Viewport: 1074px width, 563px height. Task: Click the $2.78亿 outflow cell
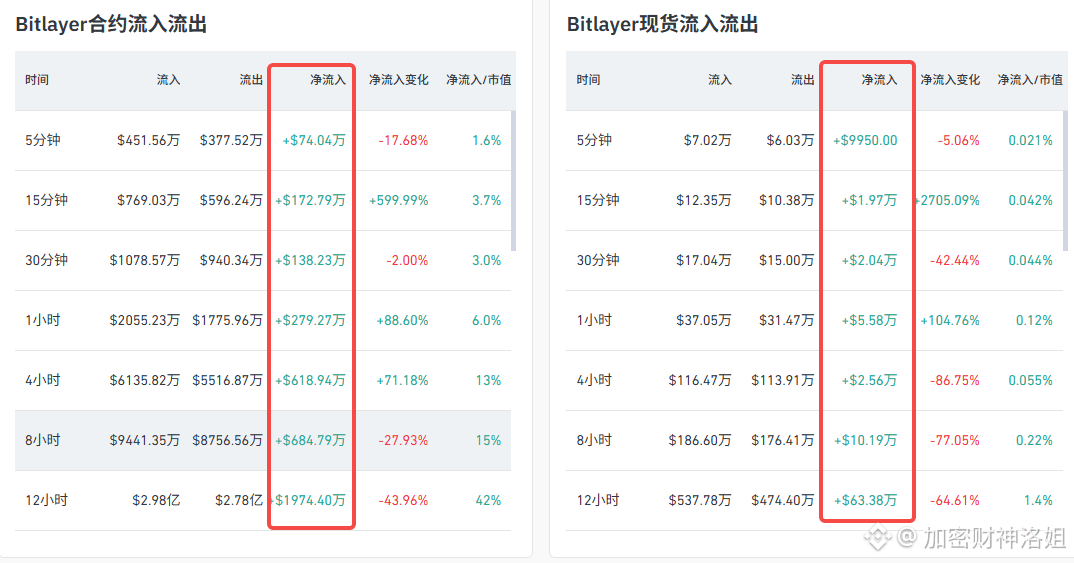point(239,501)
